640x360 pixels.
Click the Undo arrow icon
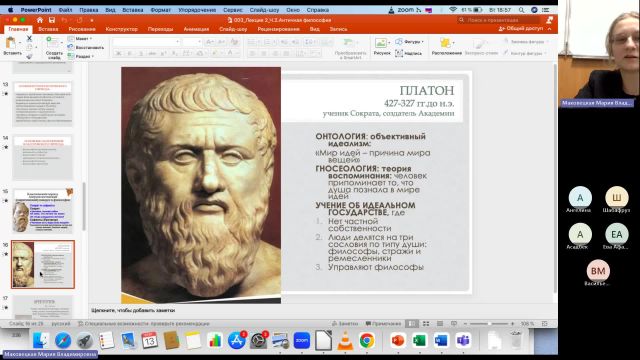point(64,20)
